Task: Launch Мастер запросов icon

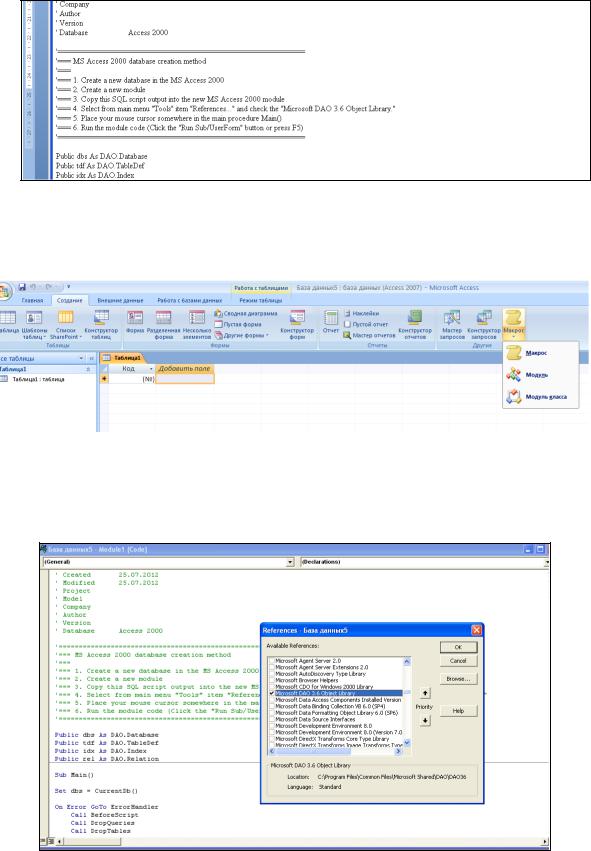Action: coord(452,325)
